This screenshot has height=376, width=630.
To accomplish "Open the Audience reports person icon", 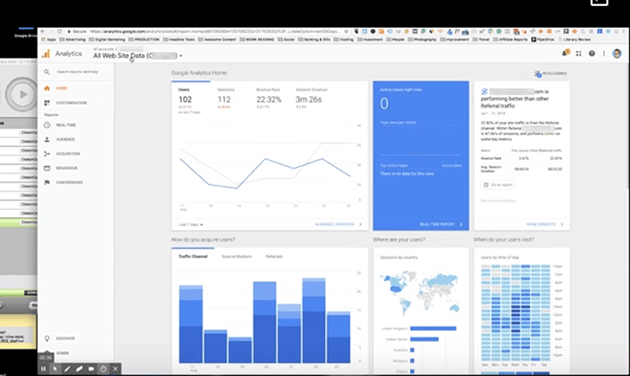I will pos(47,139).
